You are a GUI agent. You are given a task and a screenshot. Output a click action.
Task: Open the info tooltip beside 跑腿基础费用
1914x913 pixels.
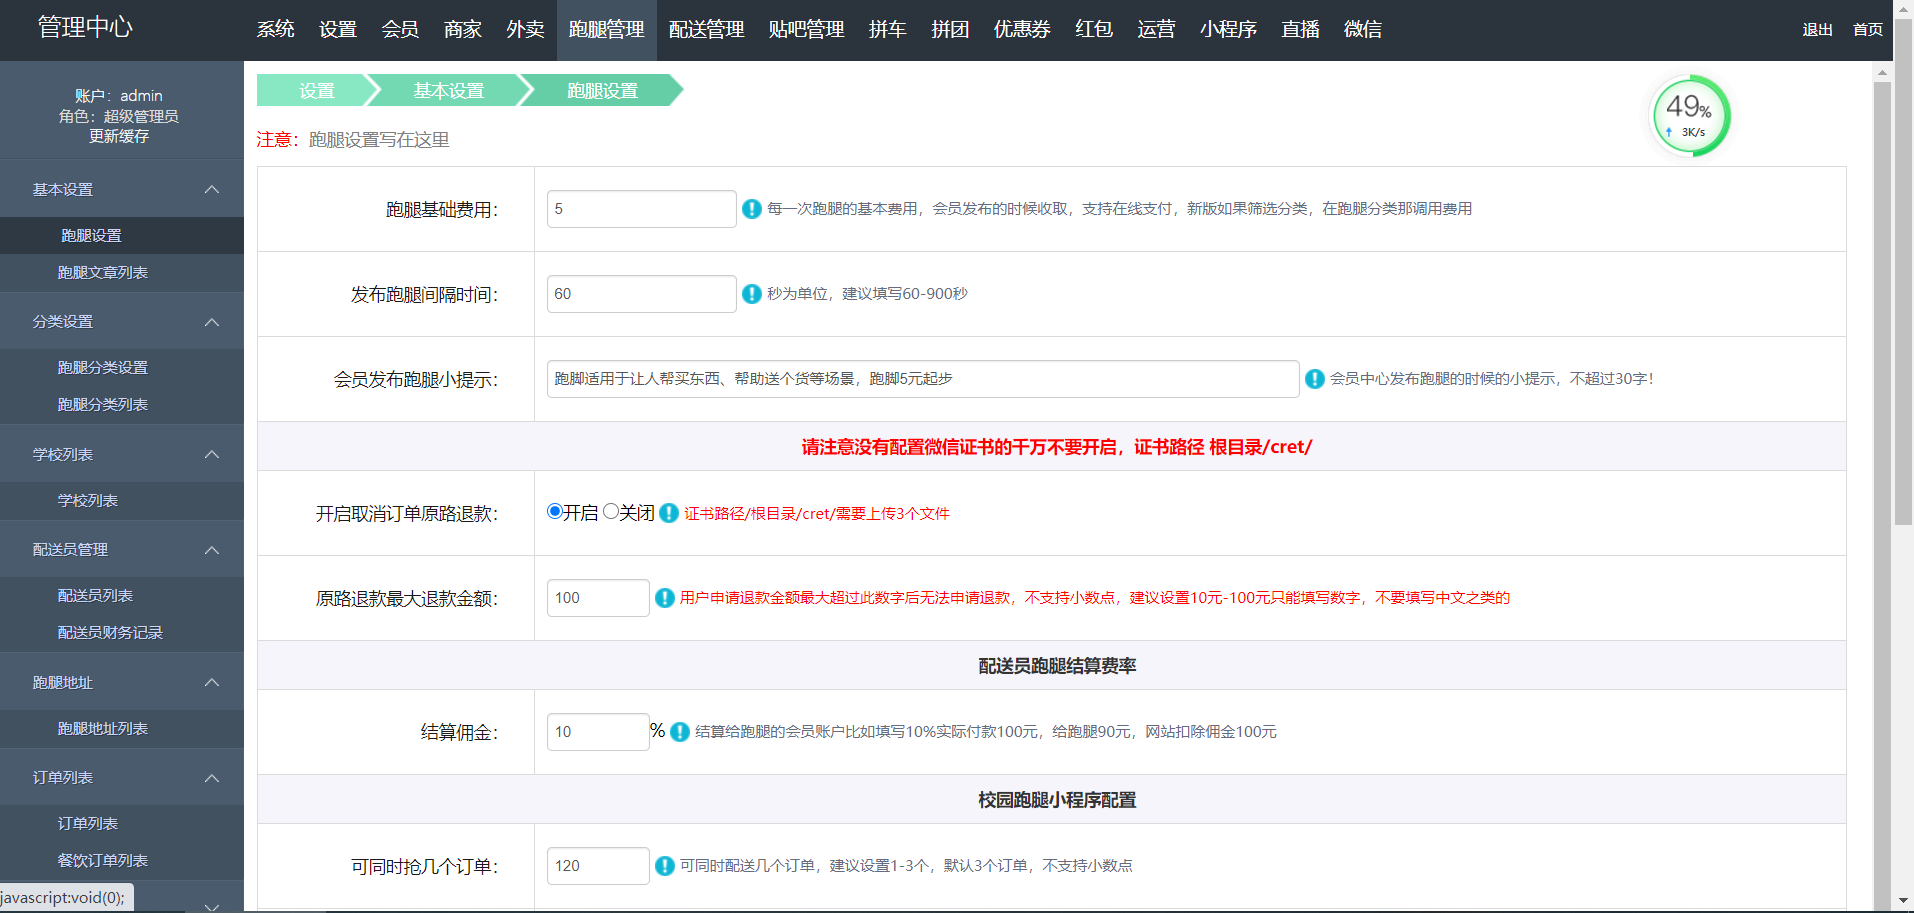click(751, 209)
